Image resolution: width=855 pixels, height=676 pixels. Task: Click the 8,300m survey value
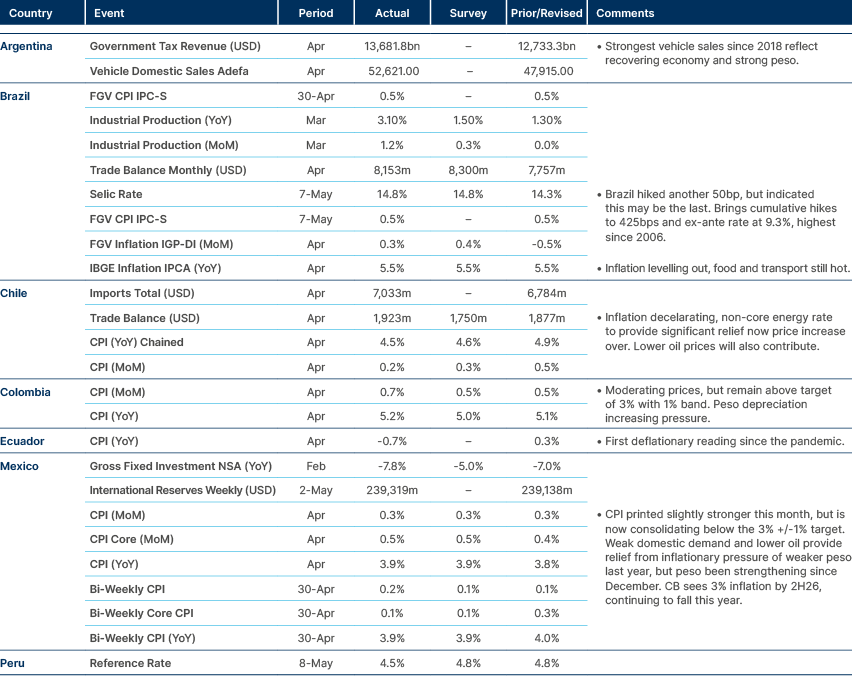(468, 171)
